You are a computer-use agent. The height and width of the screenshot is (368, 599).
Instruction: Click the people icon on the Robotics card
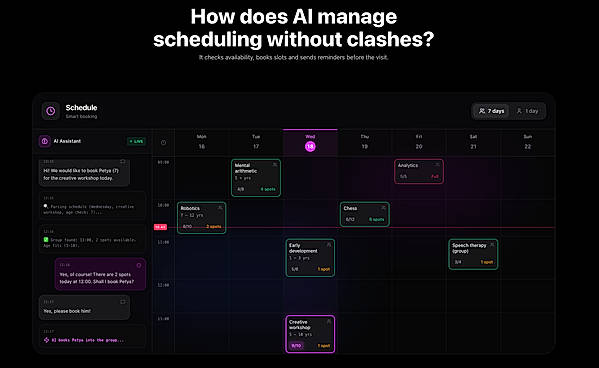220,208
